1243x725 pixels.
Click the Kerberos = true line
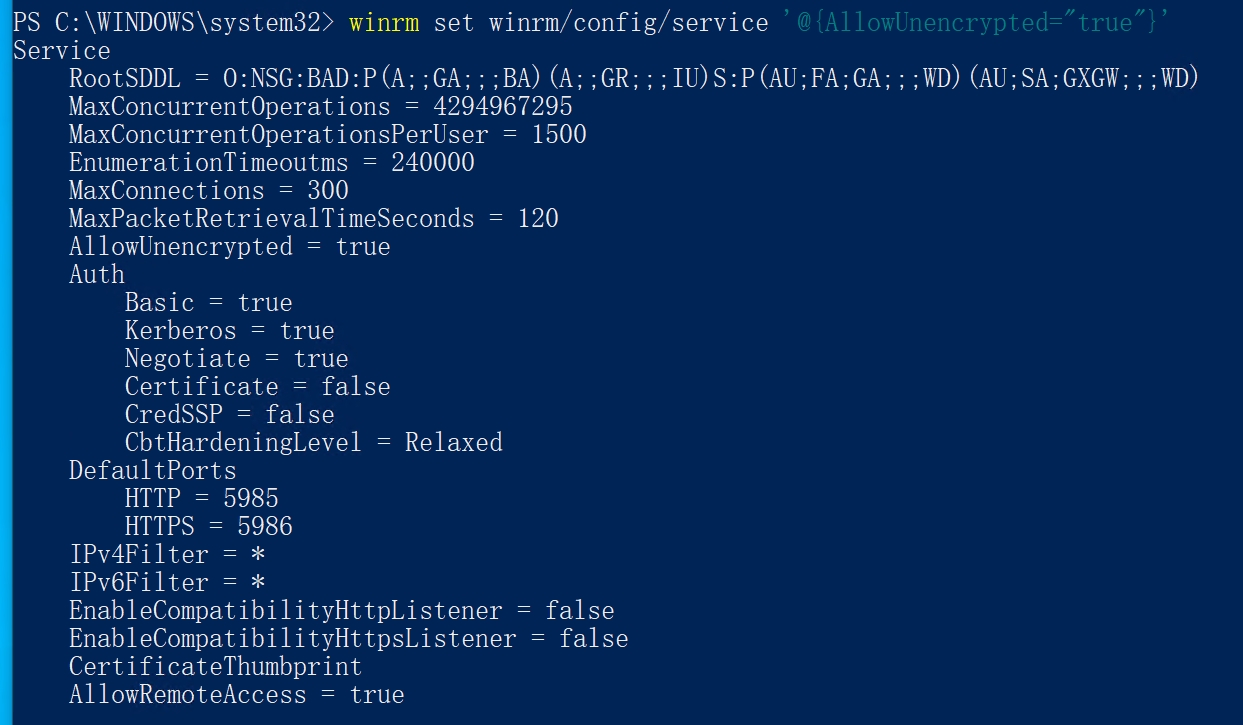pos(229,330)
